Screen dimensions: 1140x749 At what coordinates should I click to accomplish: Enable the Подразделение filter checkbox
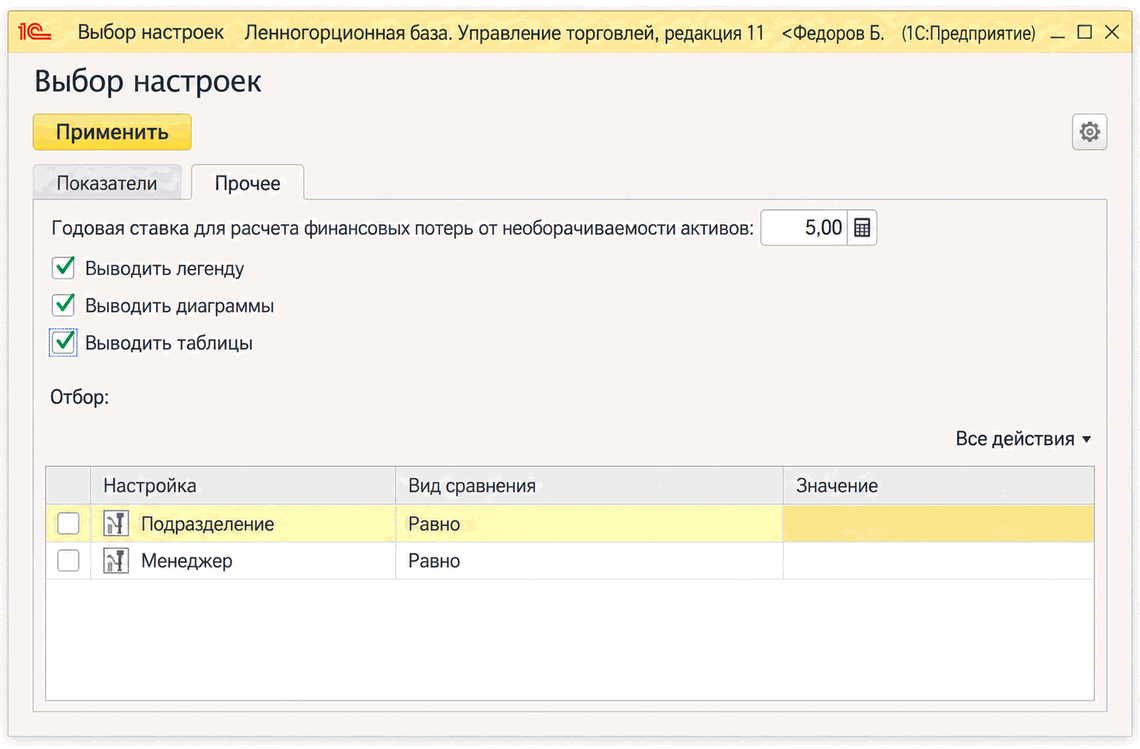pyautogui.click(x=68, y=524)
